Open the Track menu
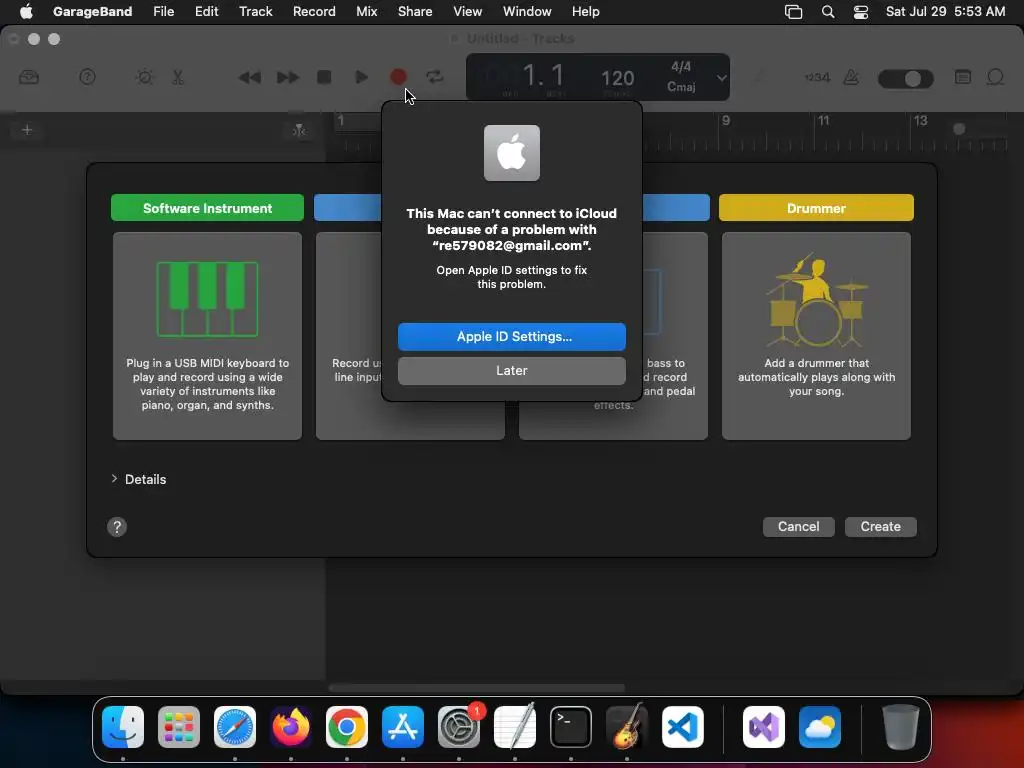The image size is (1024, 768). click(255, 12)
